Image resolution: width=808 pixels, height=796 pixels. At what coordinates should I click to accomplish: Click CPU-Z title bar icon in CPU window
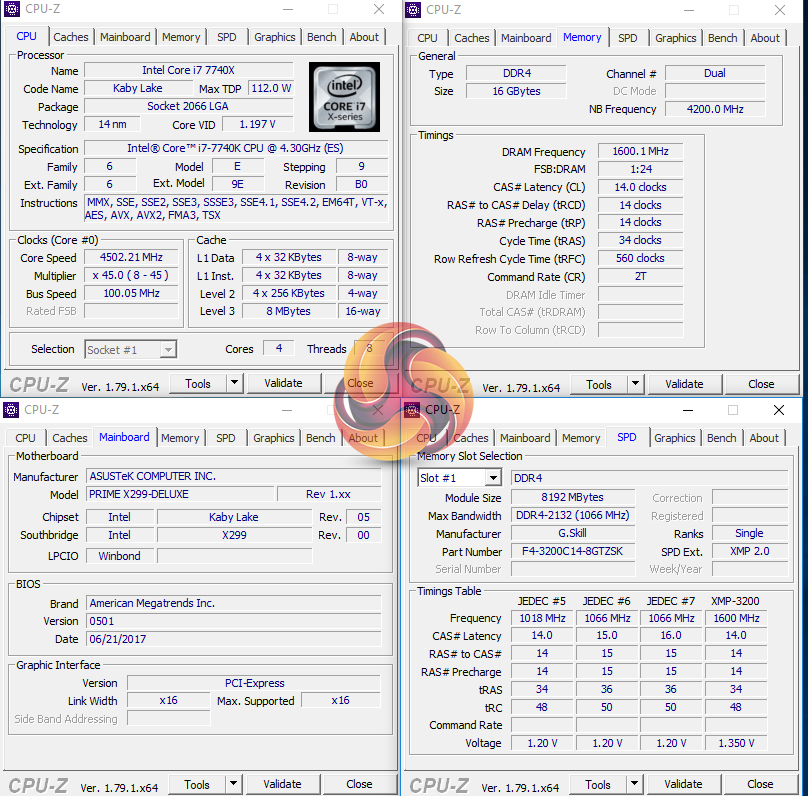coord(12,10)
